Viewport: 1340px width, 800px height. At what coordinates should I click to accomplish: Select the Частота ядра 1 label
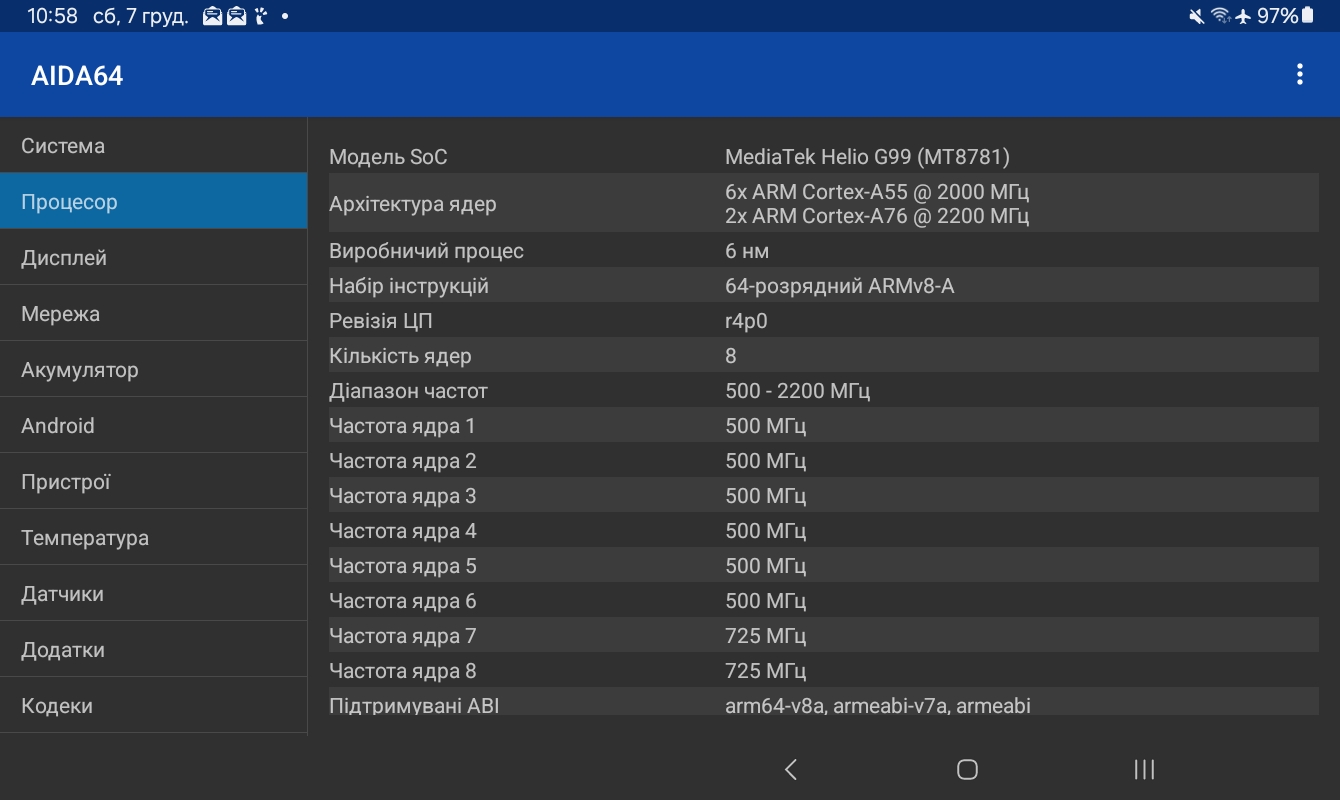point(402,426)
